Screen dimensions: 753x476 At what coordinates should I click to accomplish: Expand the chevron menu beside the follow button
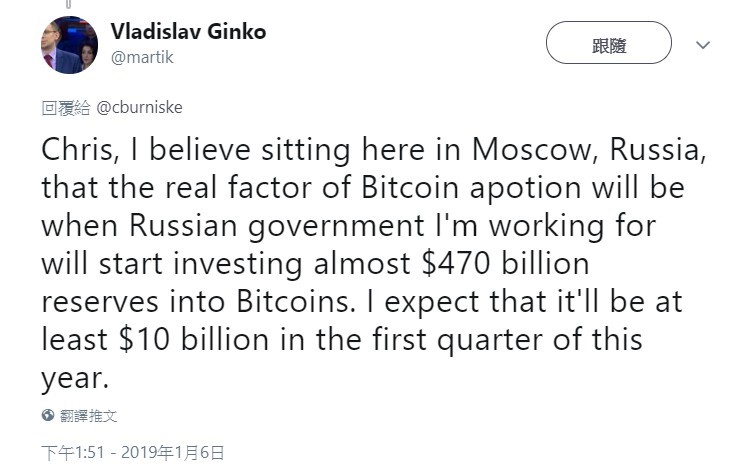703,45
